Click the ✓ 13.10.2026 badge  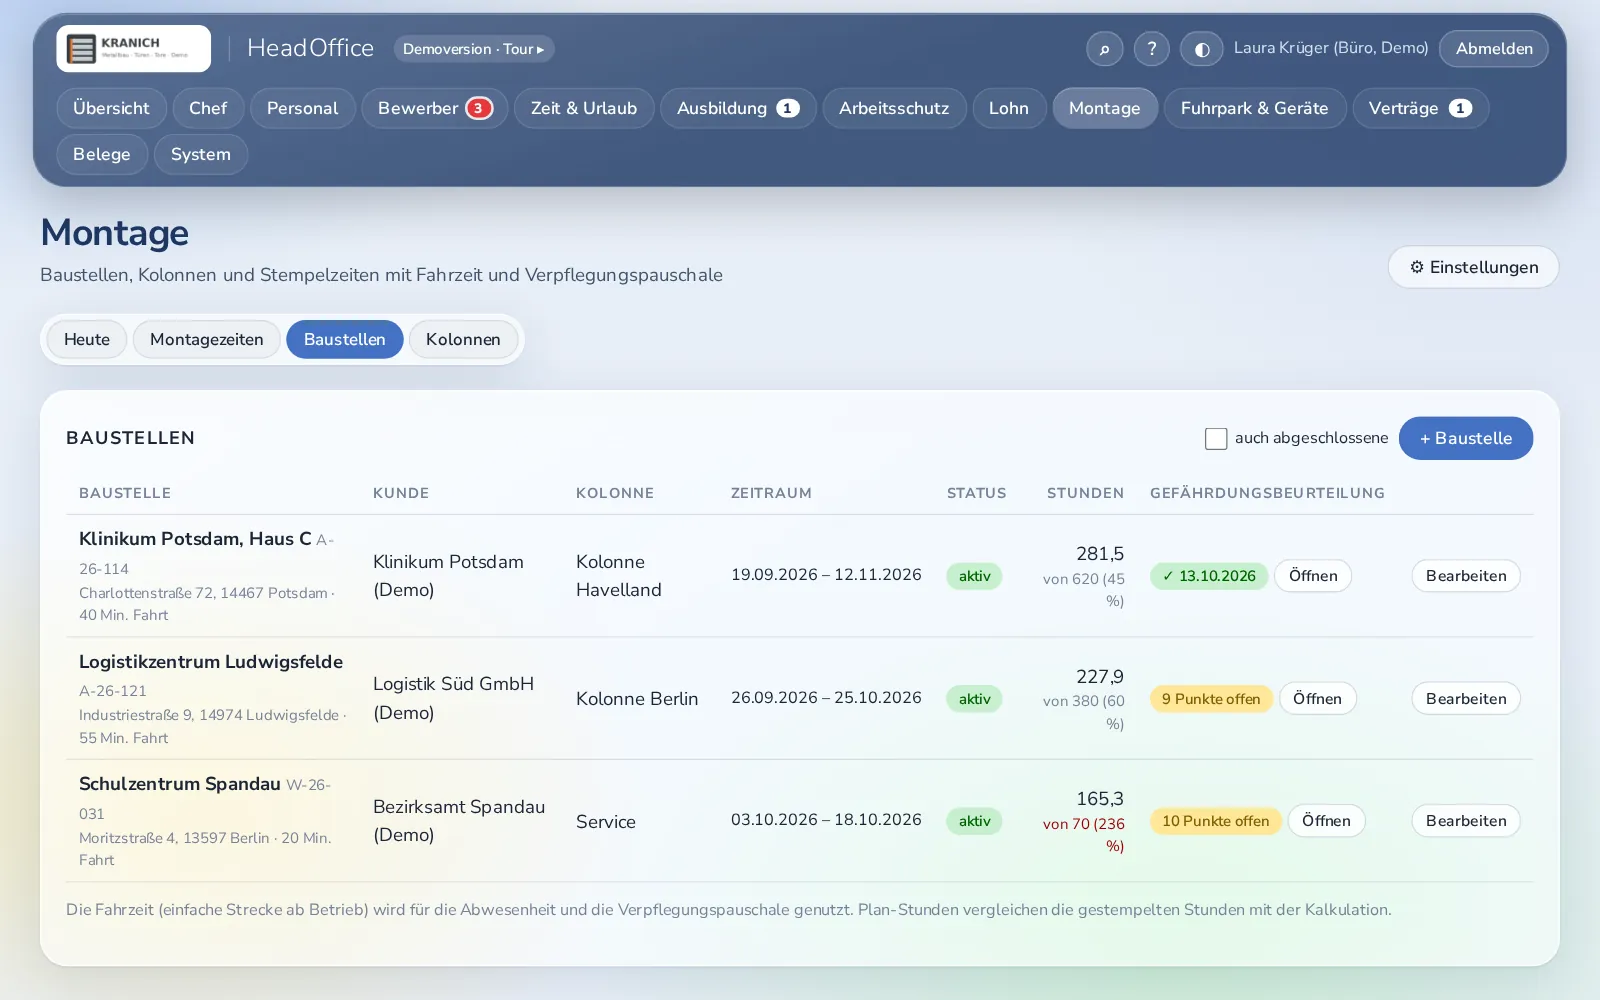point(1209,576)
